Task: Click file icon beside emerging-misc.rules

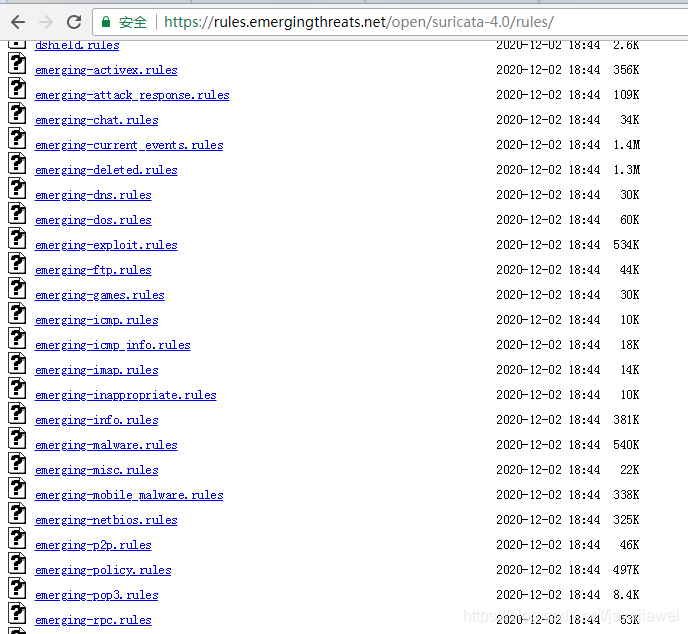Action: [17, 463]
